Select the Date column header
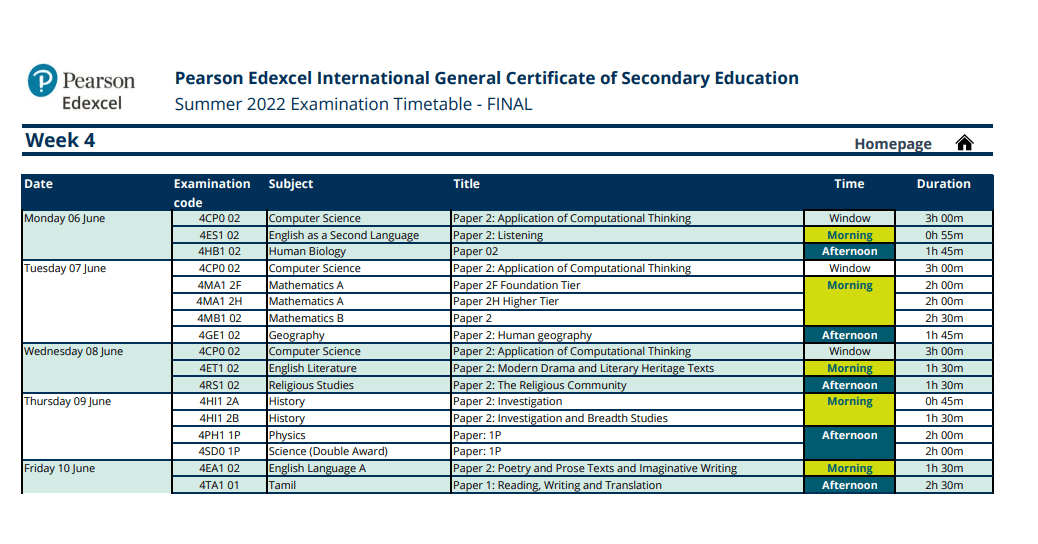The image size is (1038, 544). pos(39,184)
